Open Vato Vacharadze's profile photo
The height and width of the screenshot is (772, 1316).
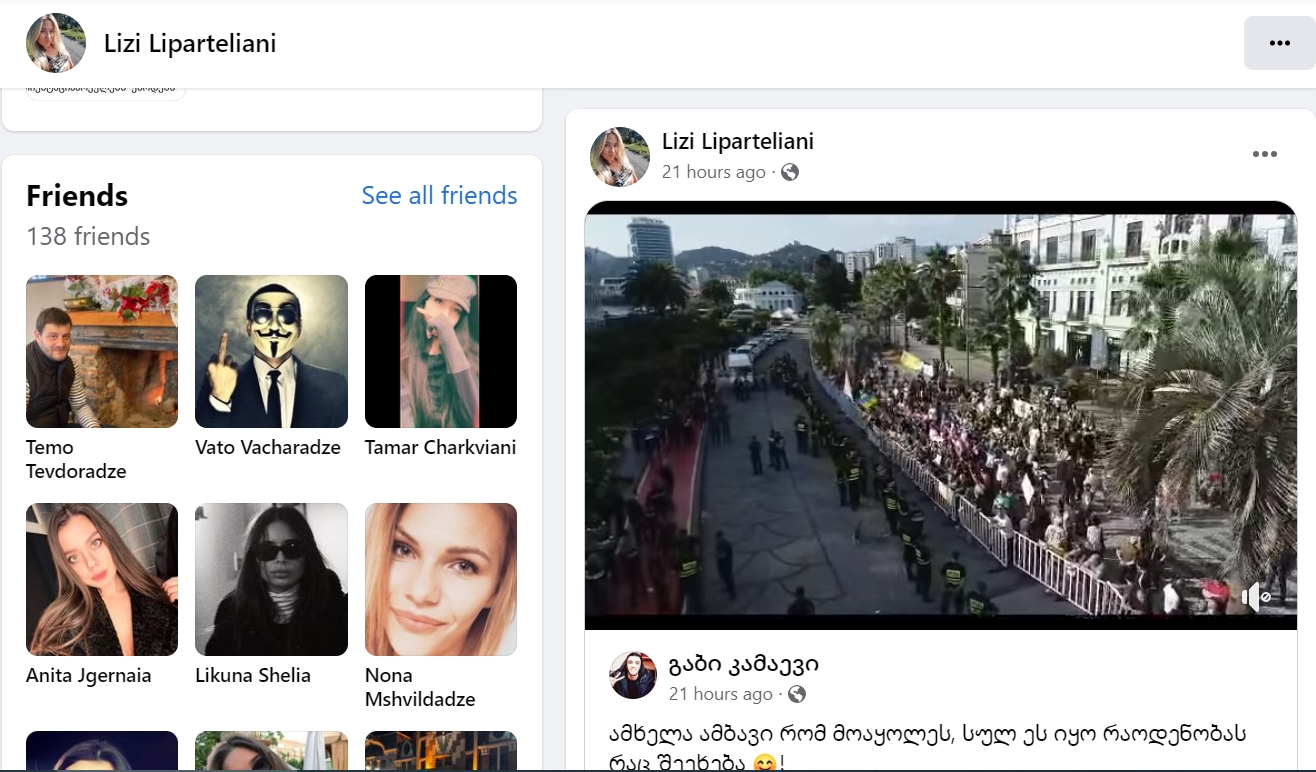tap(271, 352)
